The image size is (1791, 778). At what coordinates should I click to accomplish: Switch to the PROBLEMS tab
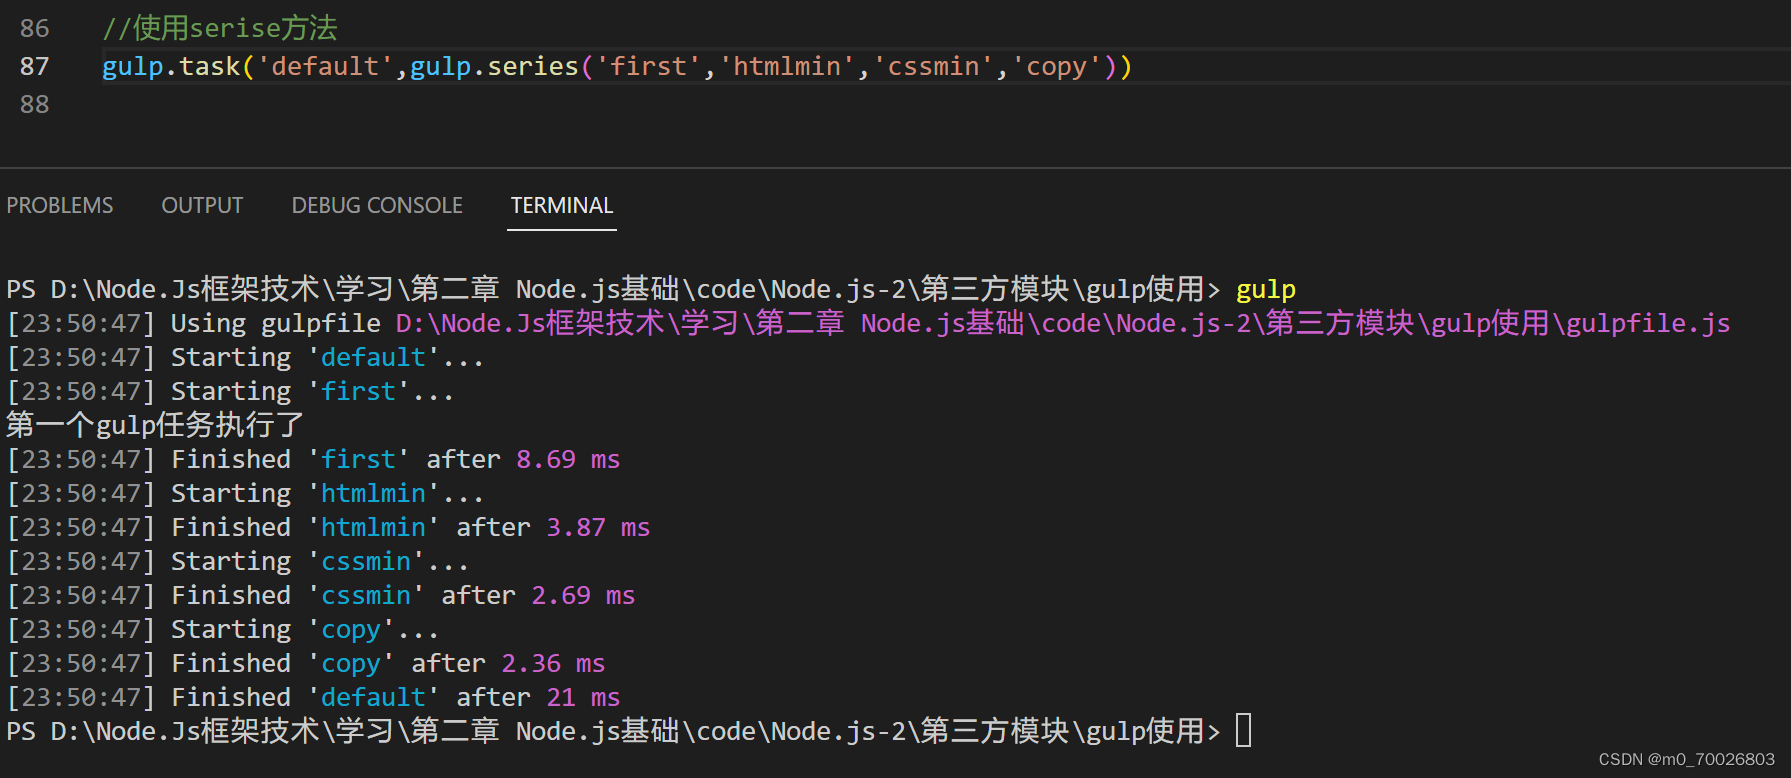[60, 205]
